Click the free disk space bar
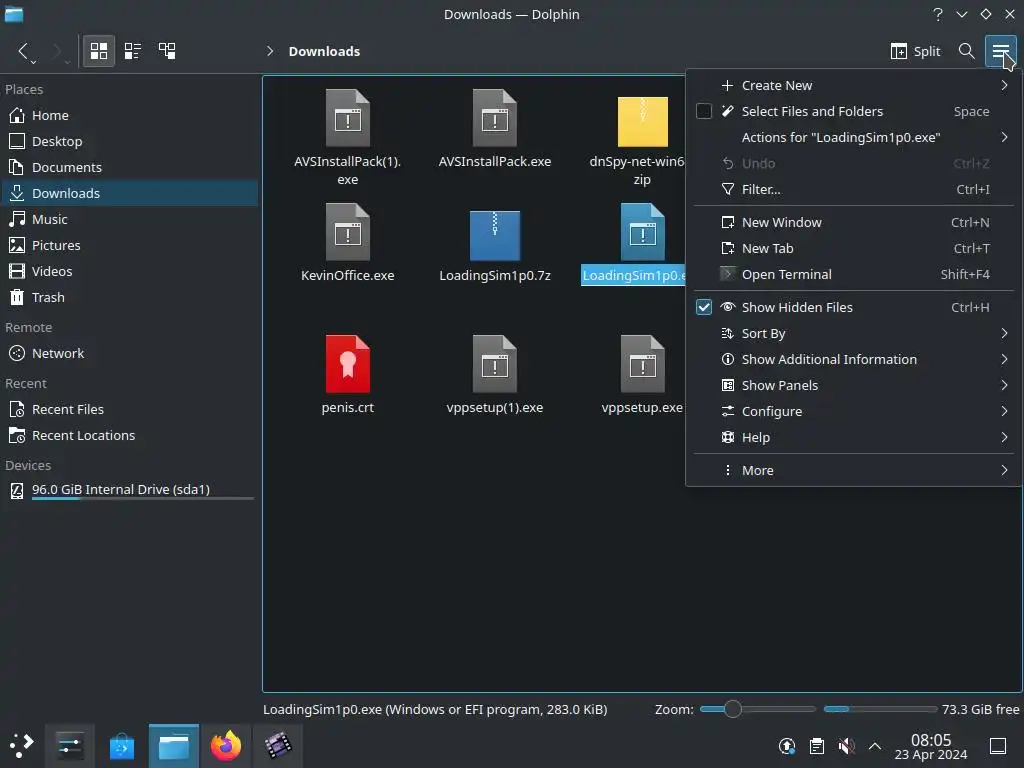 [x=880, y=709]
